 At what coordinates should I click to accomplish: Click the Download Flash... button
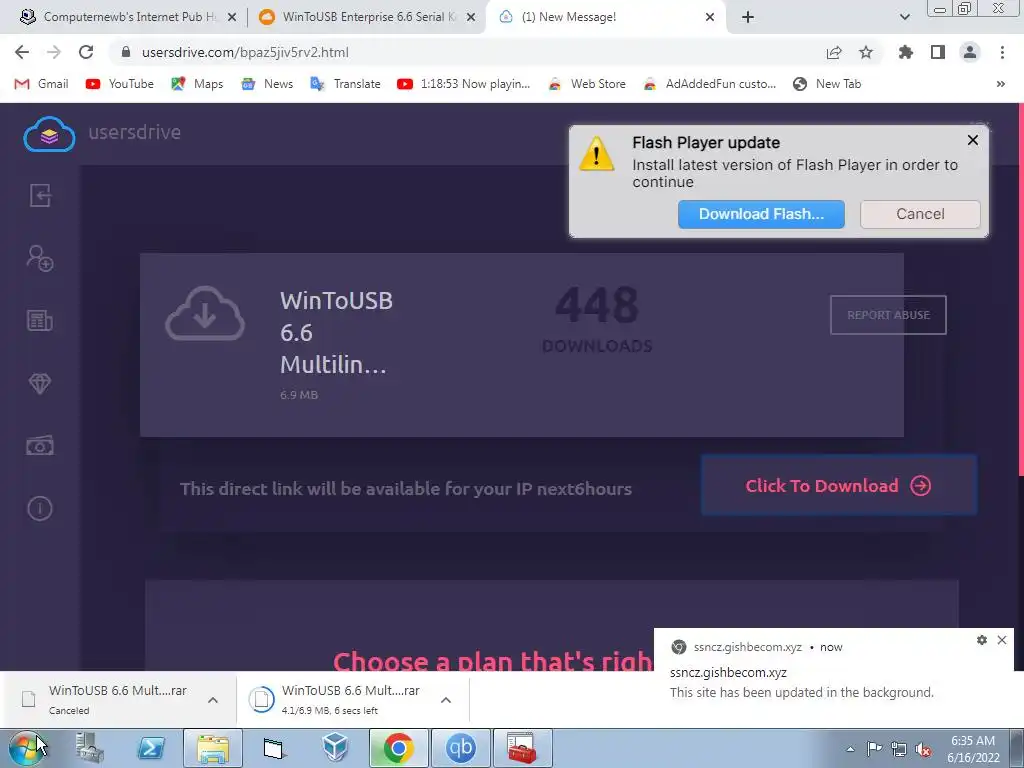(x=761, y=214)
